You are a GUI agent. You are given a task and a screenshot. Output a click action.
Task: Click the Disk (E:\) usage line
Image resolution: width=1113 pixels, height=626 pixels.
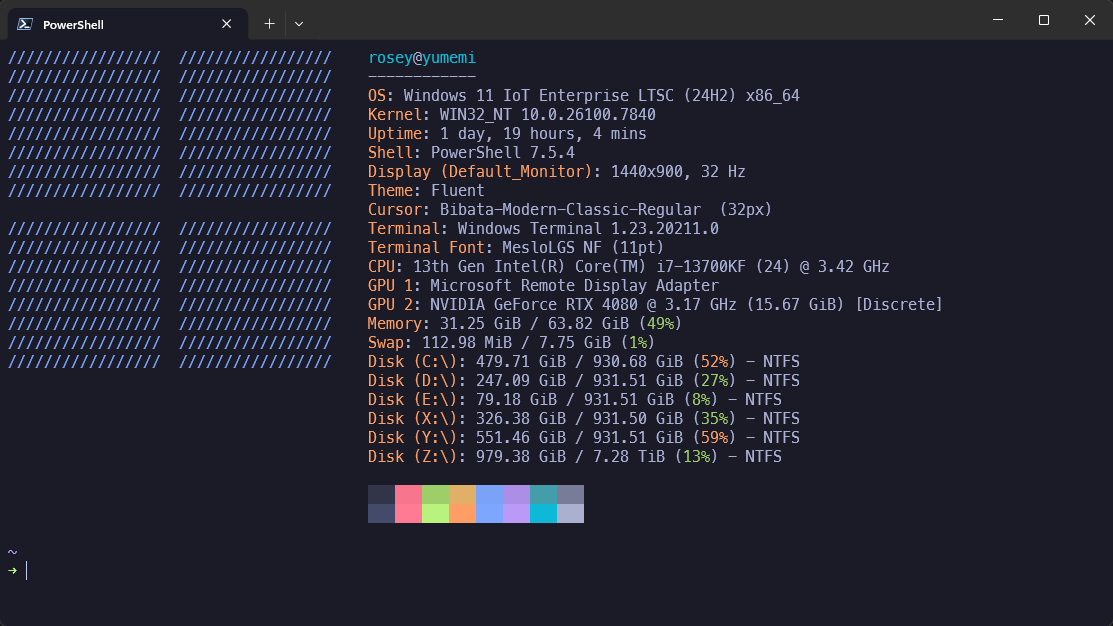coord(574,400)
